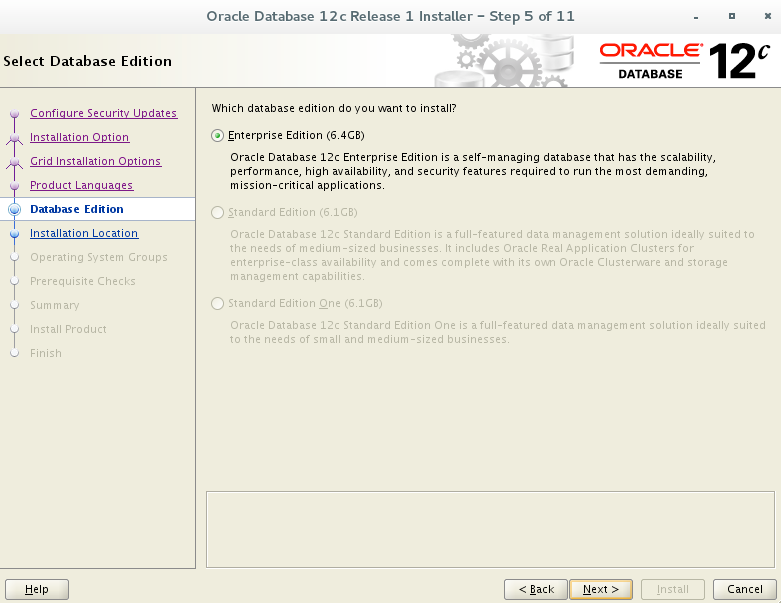This screenshot has height=603, width=781.
Task: Click Summary step label
Action: click(54, 305)
